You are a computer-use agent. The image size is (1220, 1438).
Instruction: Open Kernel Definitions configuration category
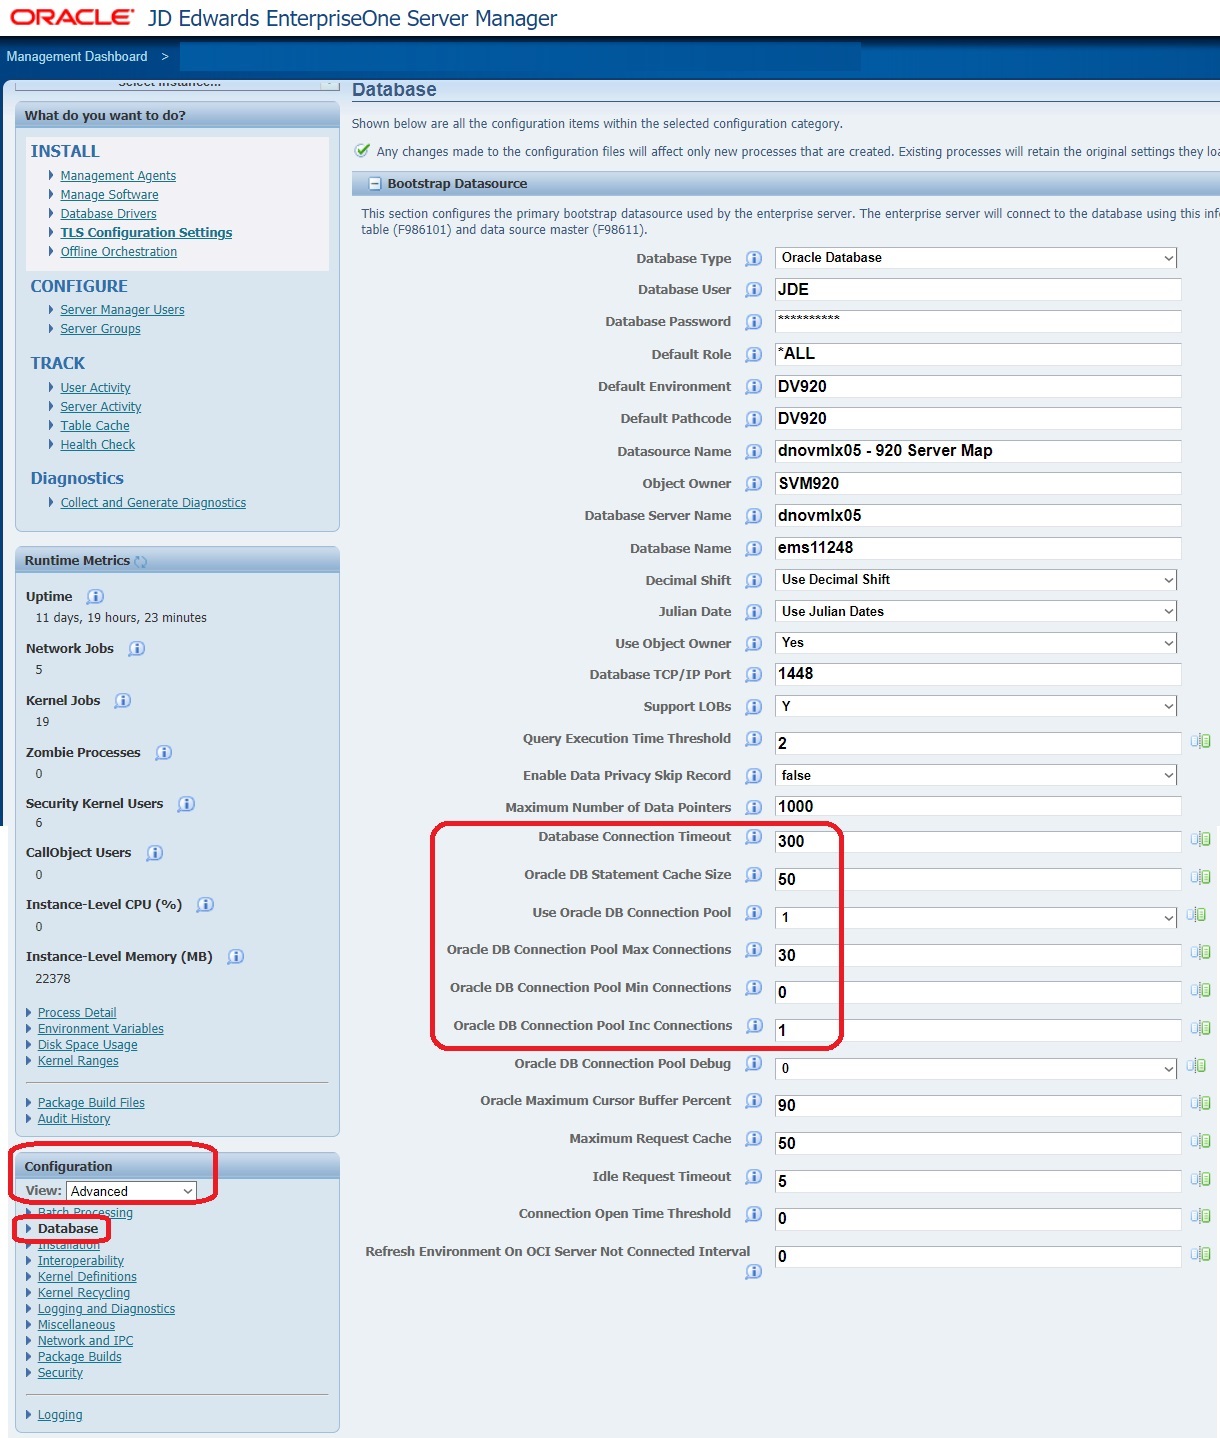87,1277
